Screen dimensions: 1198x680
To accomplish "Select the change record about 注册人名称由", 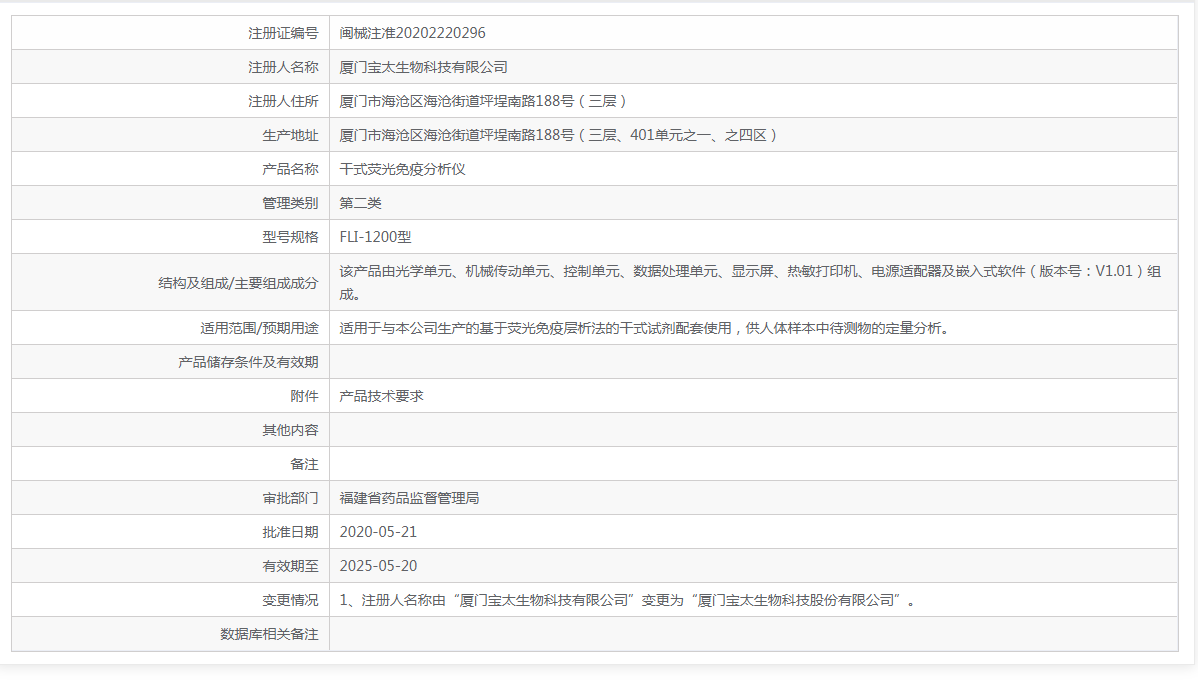I will (628, 601).
